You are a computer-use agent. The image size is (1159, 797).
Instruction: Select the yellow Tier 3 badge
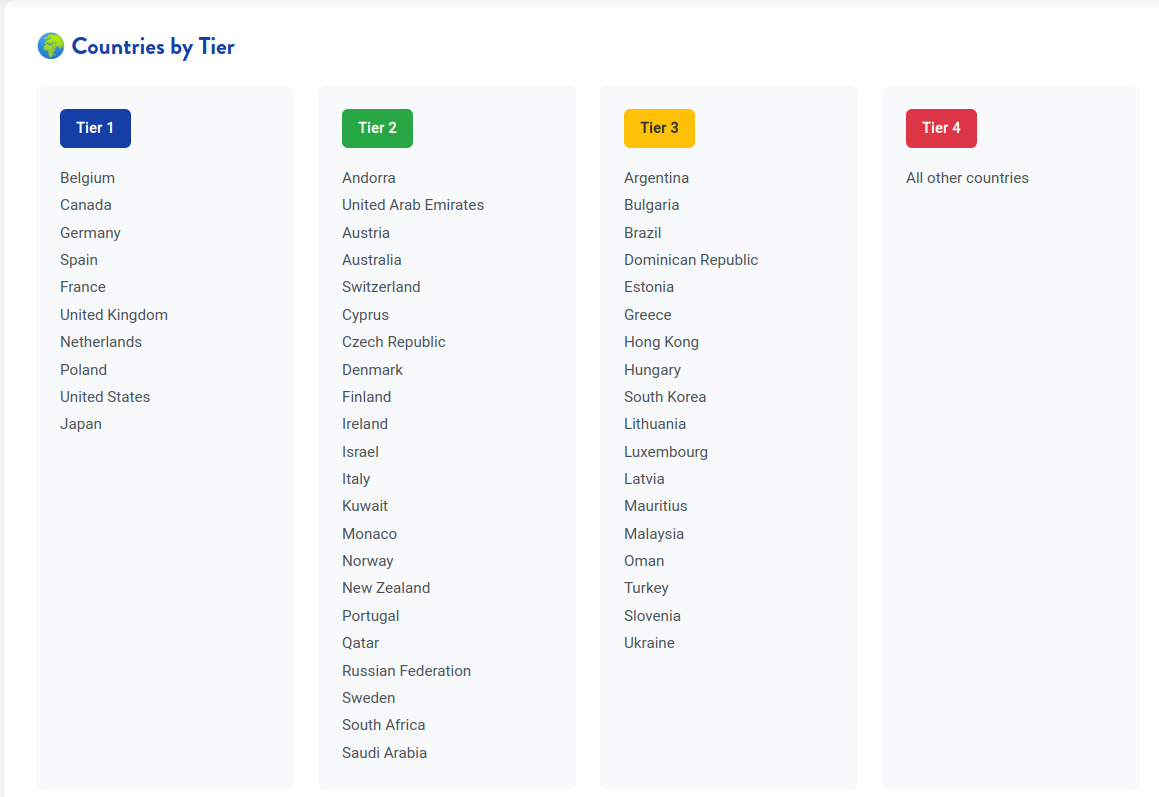pos(659,128)
